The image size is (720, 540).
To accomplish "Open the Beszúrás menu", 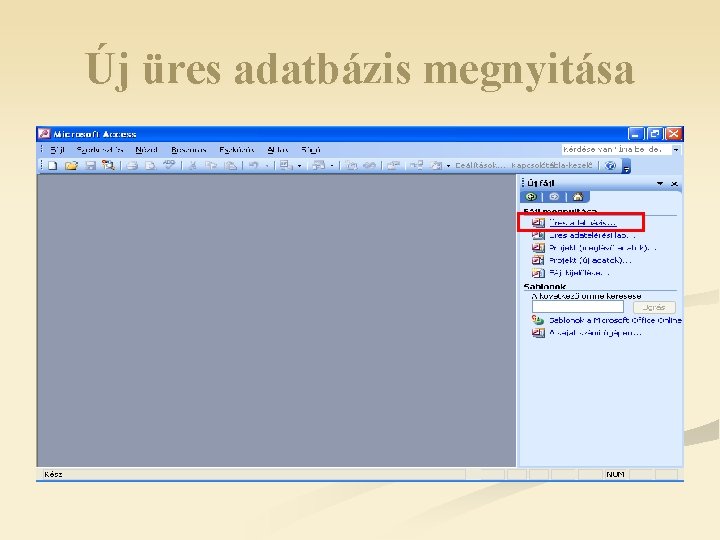I will click(x=189, y=150).
